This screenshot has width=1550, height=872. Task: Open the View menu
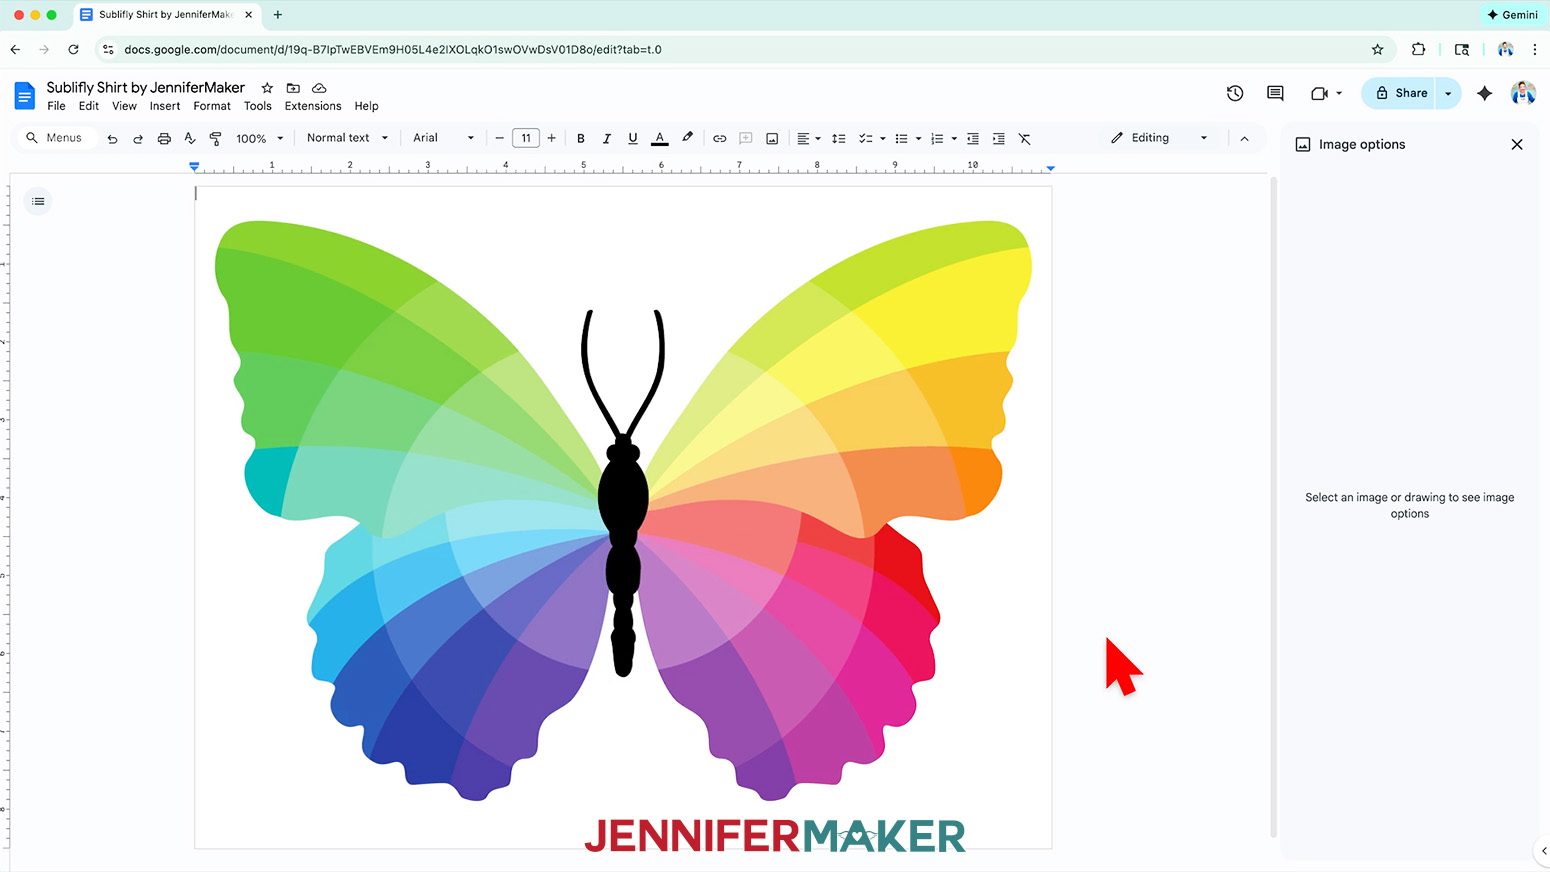(x=124, y=106)
